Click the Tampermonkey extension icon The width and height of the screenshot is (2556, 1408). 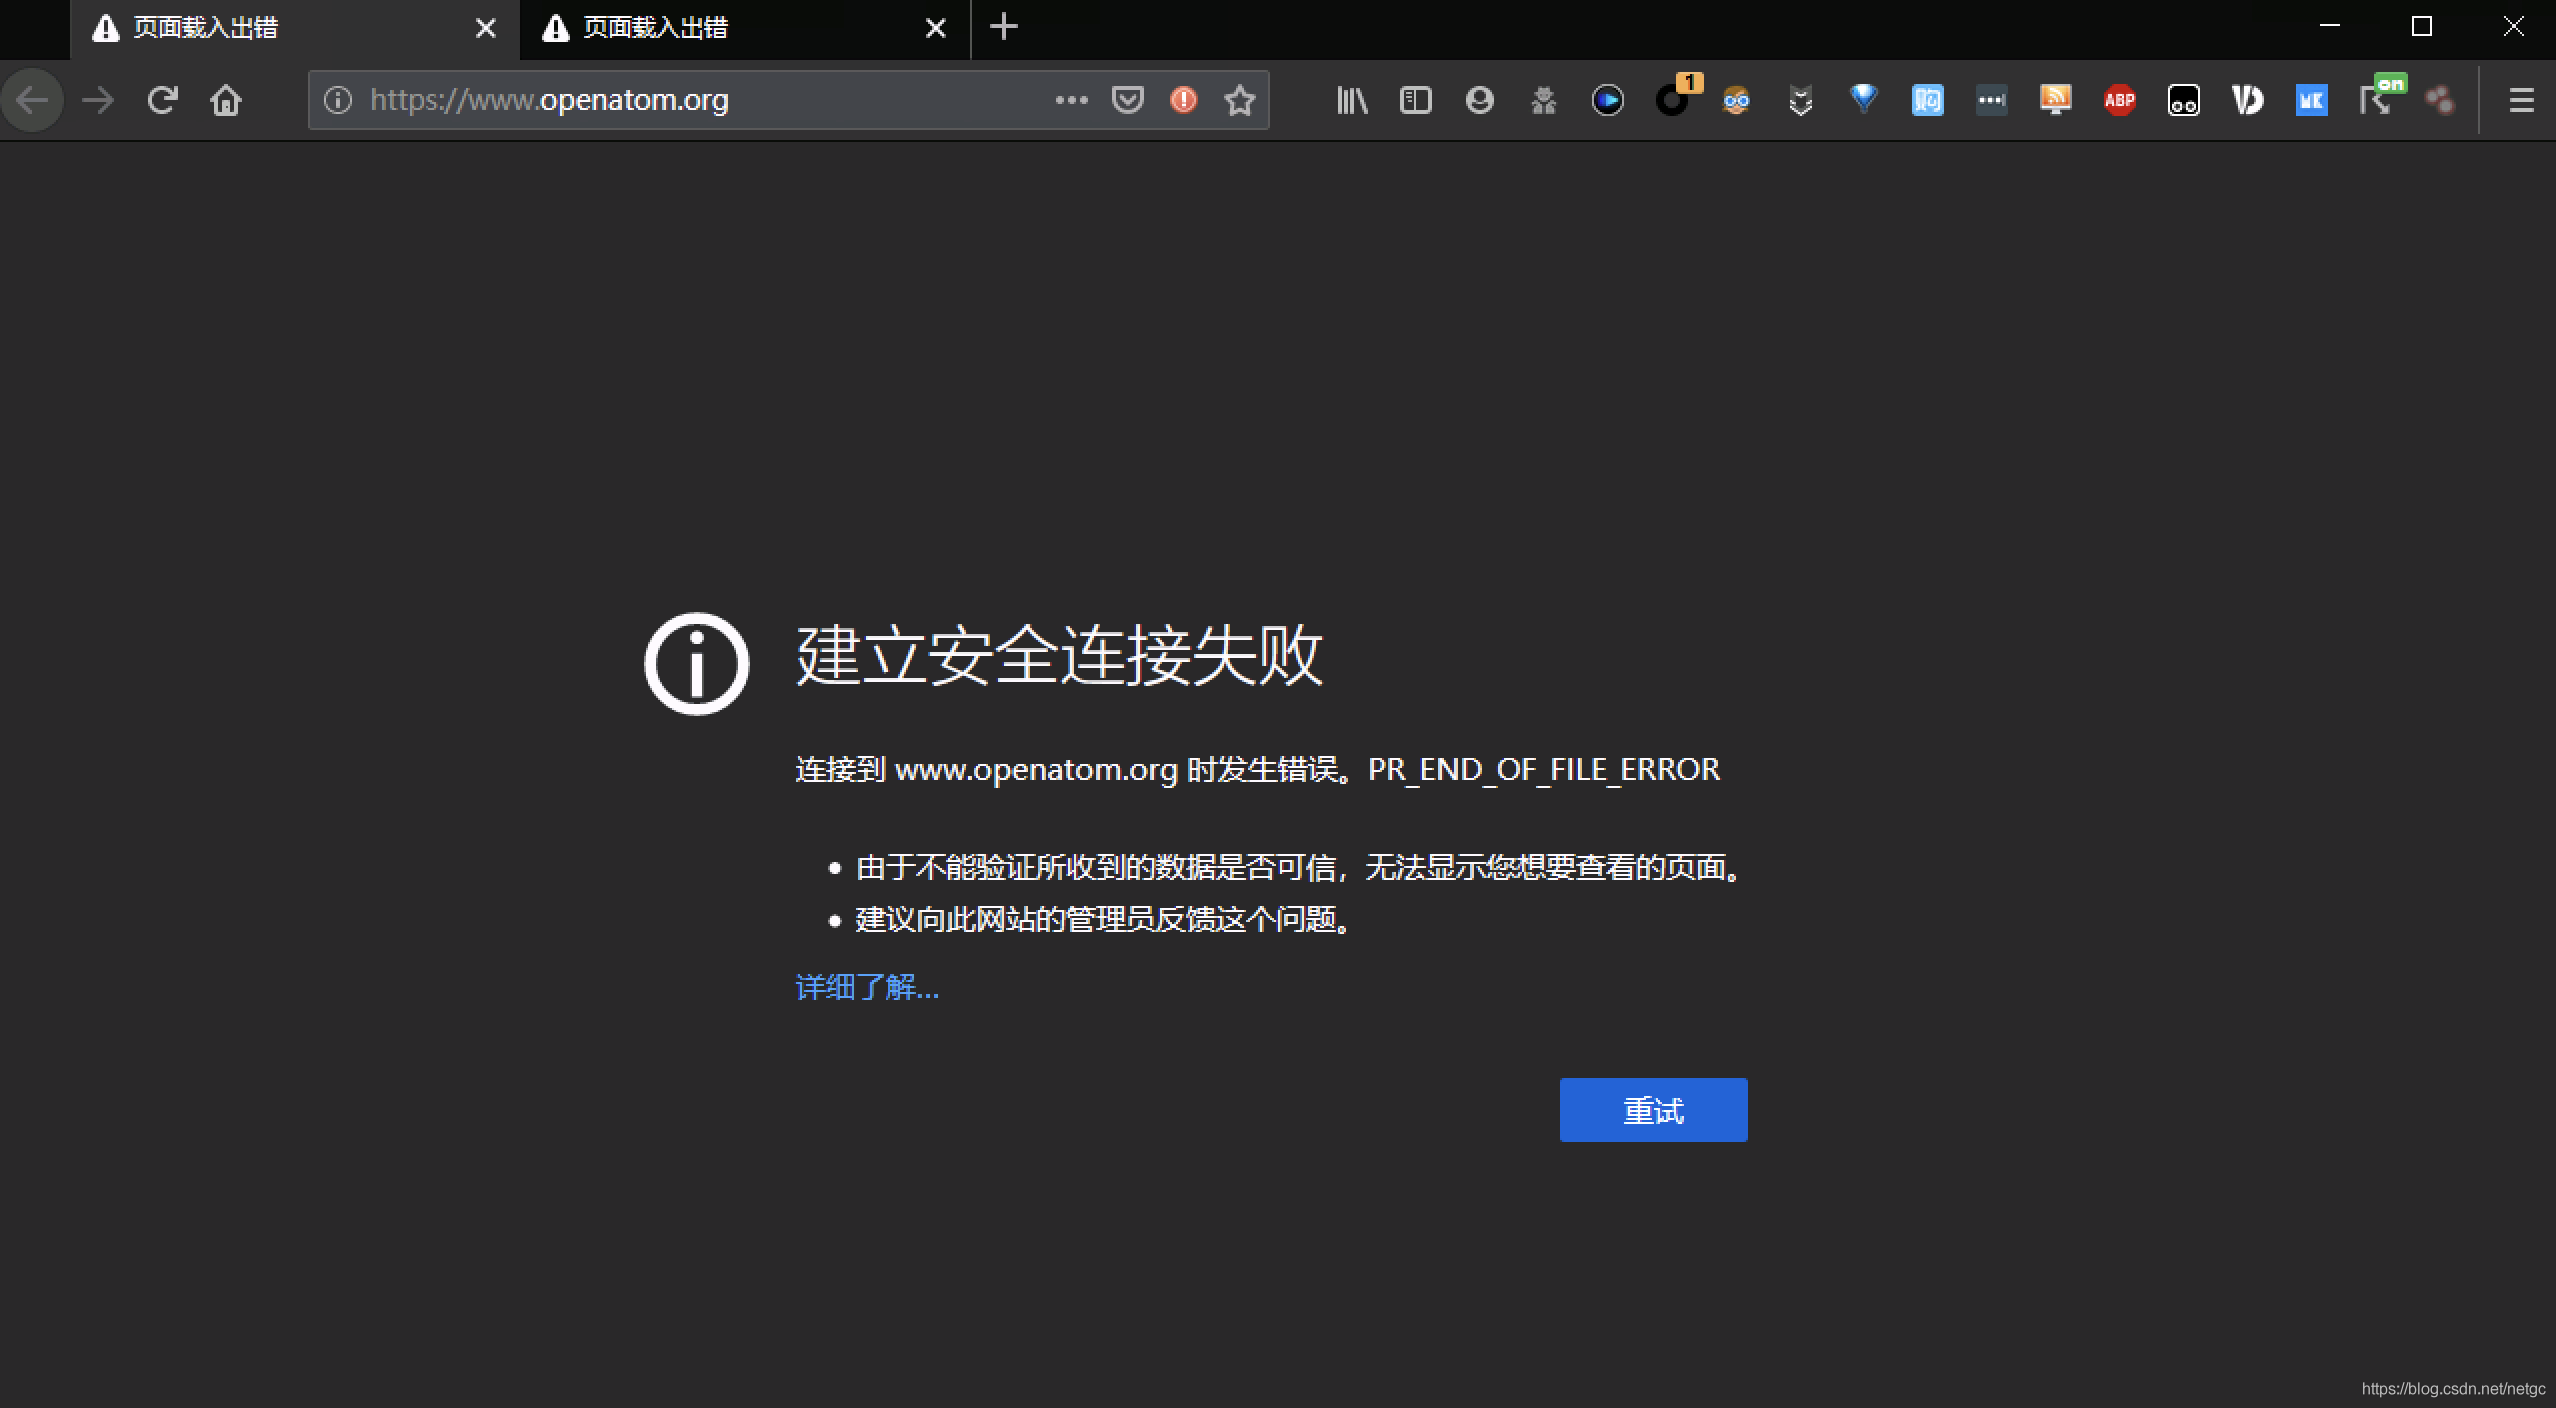pyautogui.click(x=2184, y=100)
